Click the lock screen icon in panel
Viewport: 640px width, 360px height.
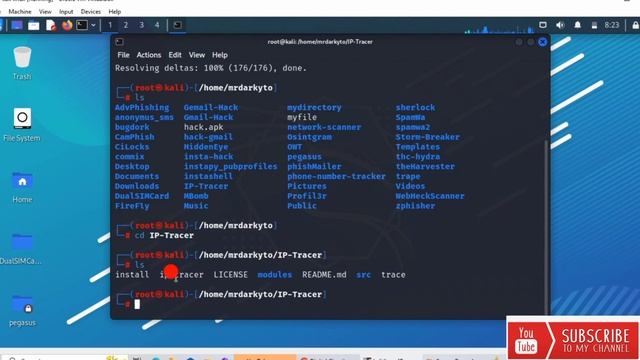pos(636,25)
